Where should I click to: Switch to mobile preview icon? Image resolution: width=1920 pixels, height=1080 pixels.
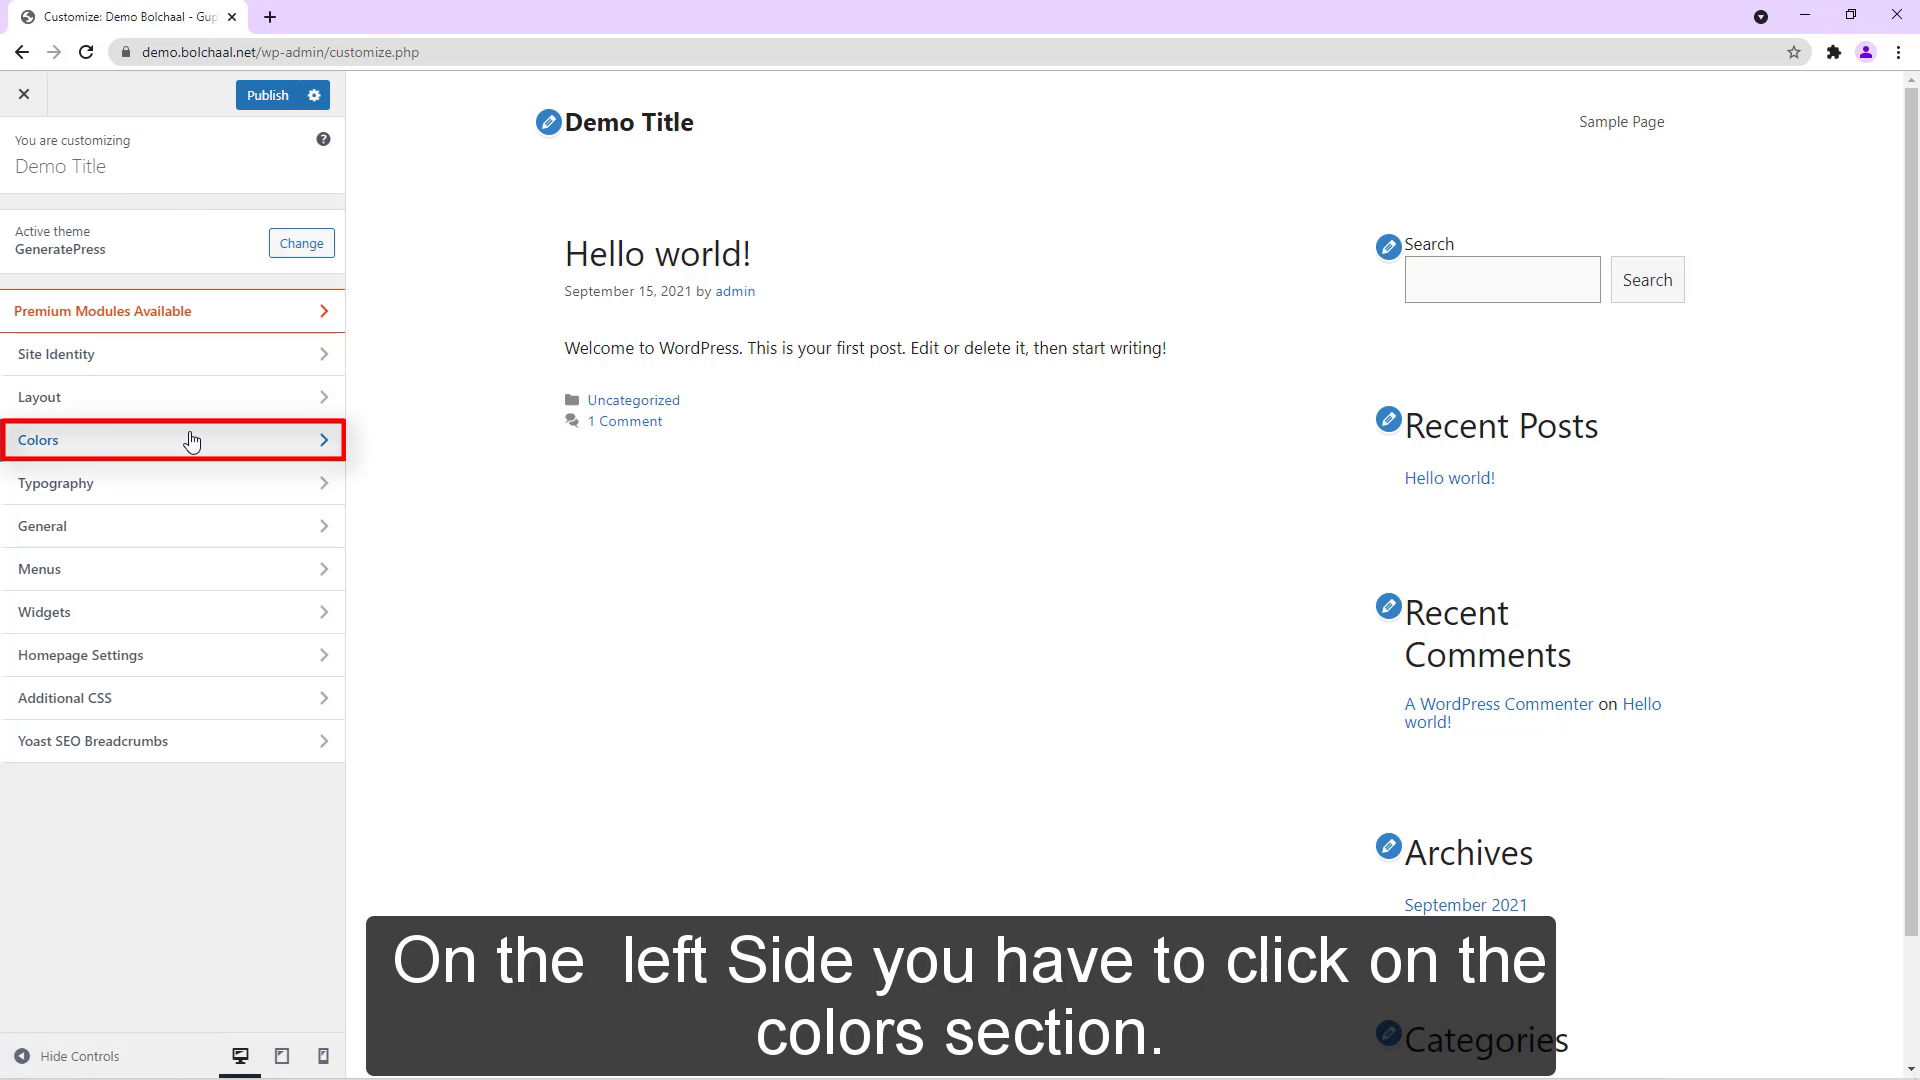click(x=323, y=1056)
